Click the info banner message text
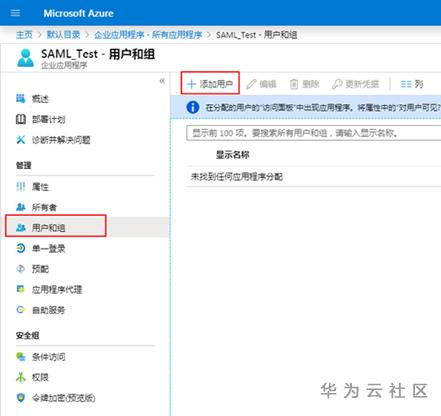441x416 pixels. pos(323,107)
